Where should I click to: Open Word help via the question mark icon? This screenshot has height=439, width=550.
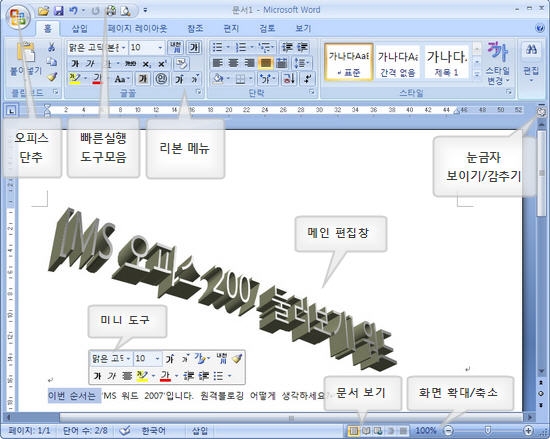[541, 28]
